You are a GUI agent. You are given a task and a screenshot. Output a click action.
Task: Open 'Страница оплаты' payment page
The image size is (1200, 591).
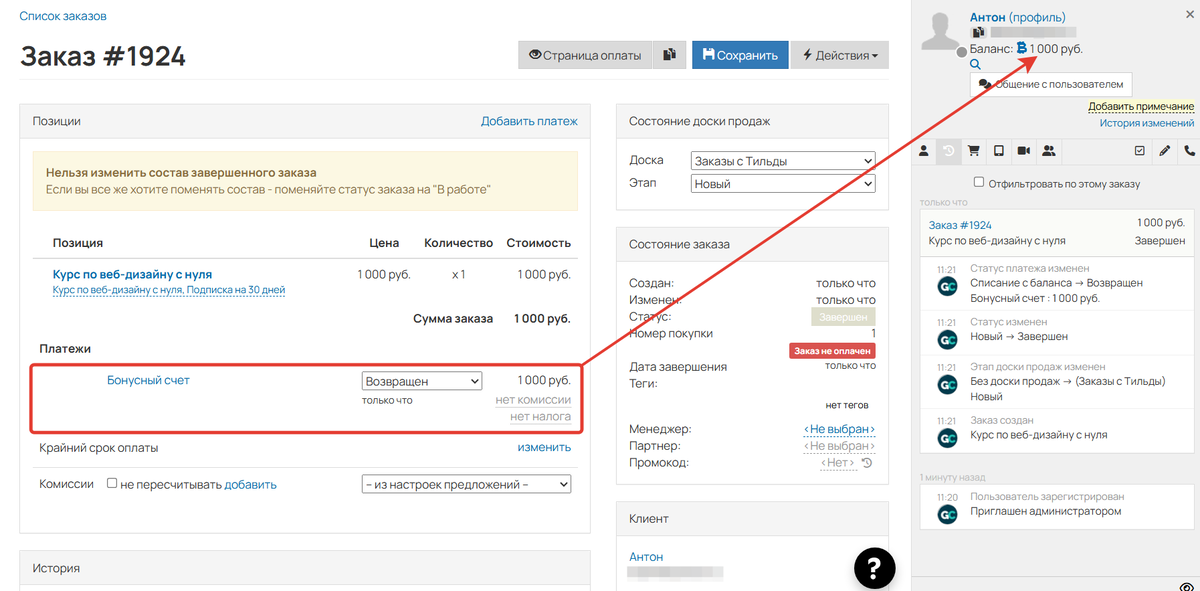click(x=585, y=55)
